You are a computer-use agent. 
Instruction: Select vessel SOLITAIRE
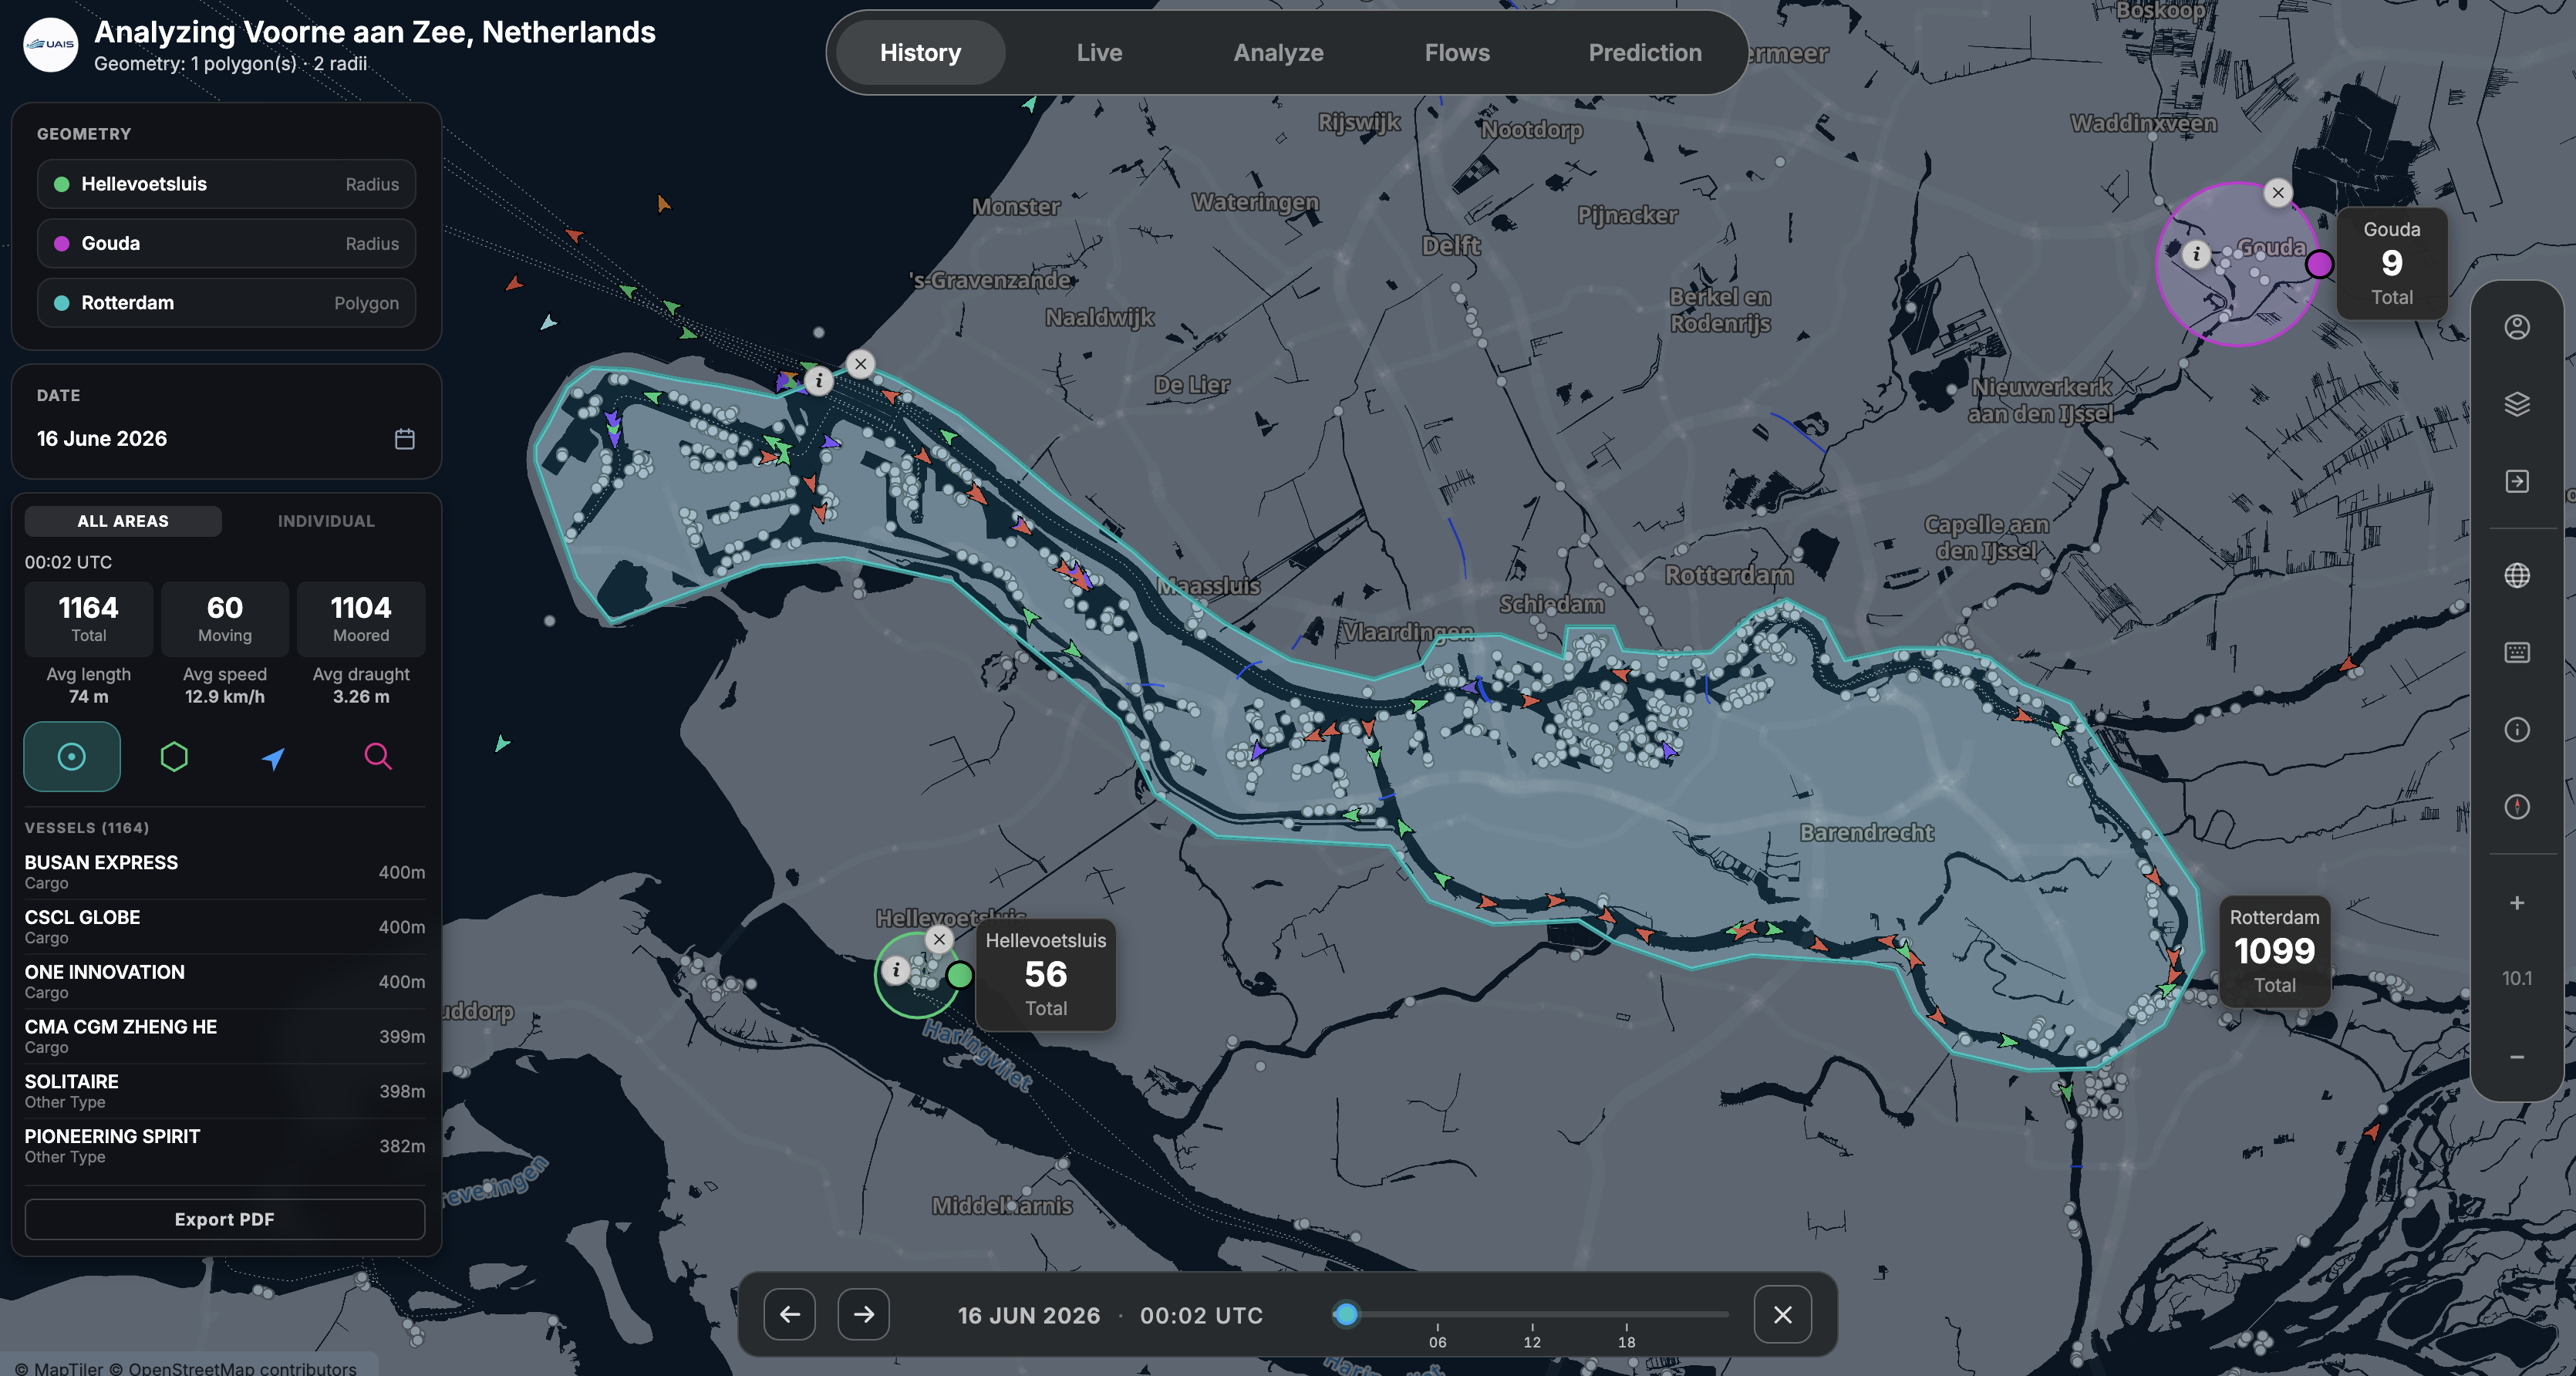pyautogui.click(x=225, y=1091)
